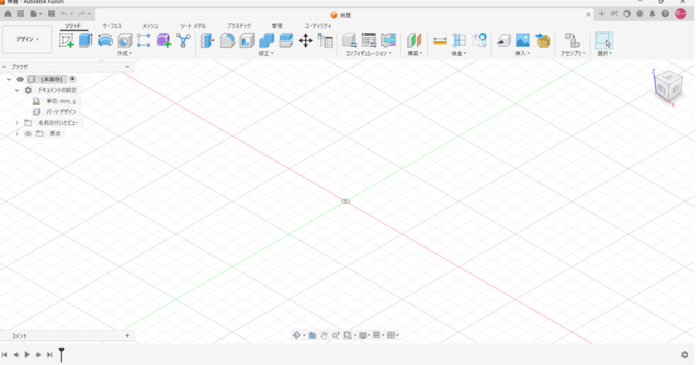Open the Configuration table icon

(x=369, y=41)
